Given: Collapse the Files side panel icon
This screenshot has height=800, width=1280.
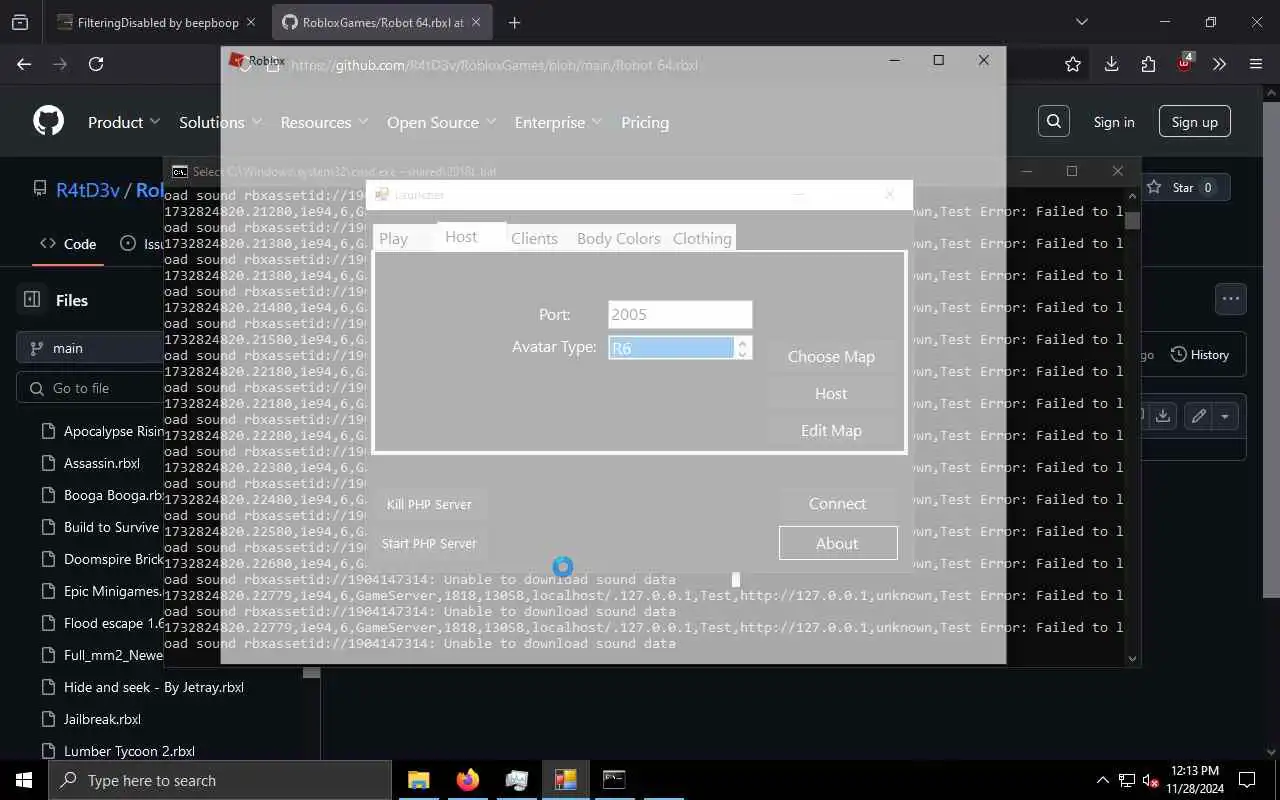Looking at the screenshot, I should [x=32, y=299].
